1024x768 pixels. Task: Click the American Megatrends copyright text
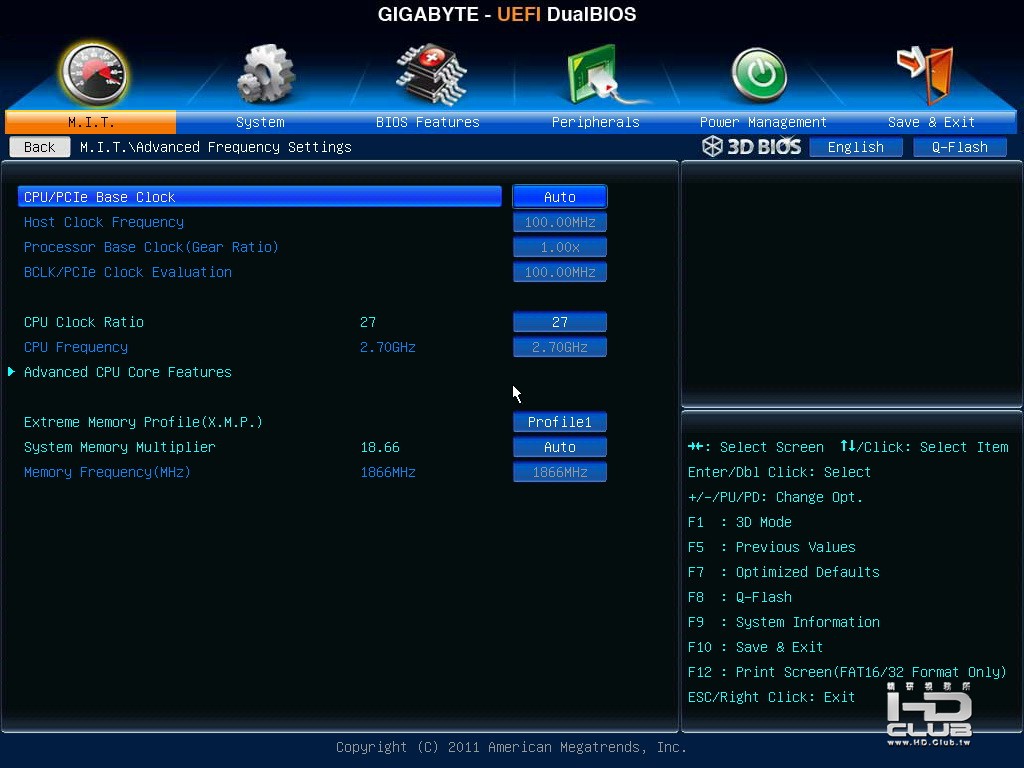tap(511, 747)
